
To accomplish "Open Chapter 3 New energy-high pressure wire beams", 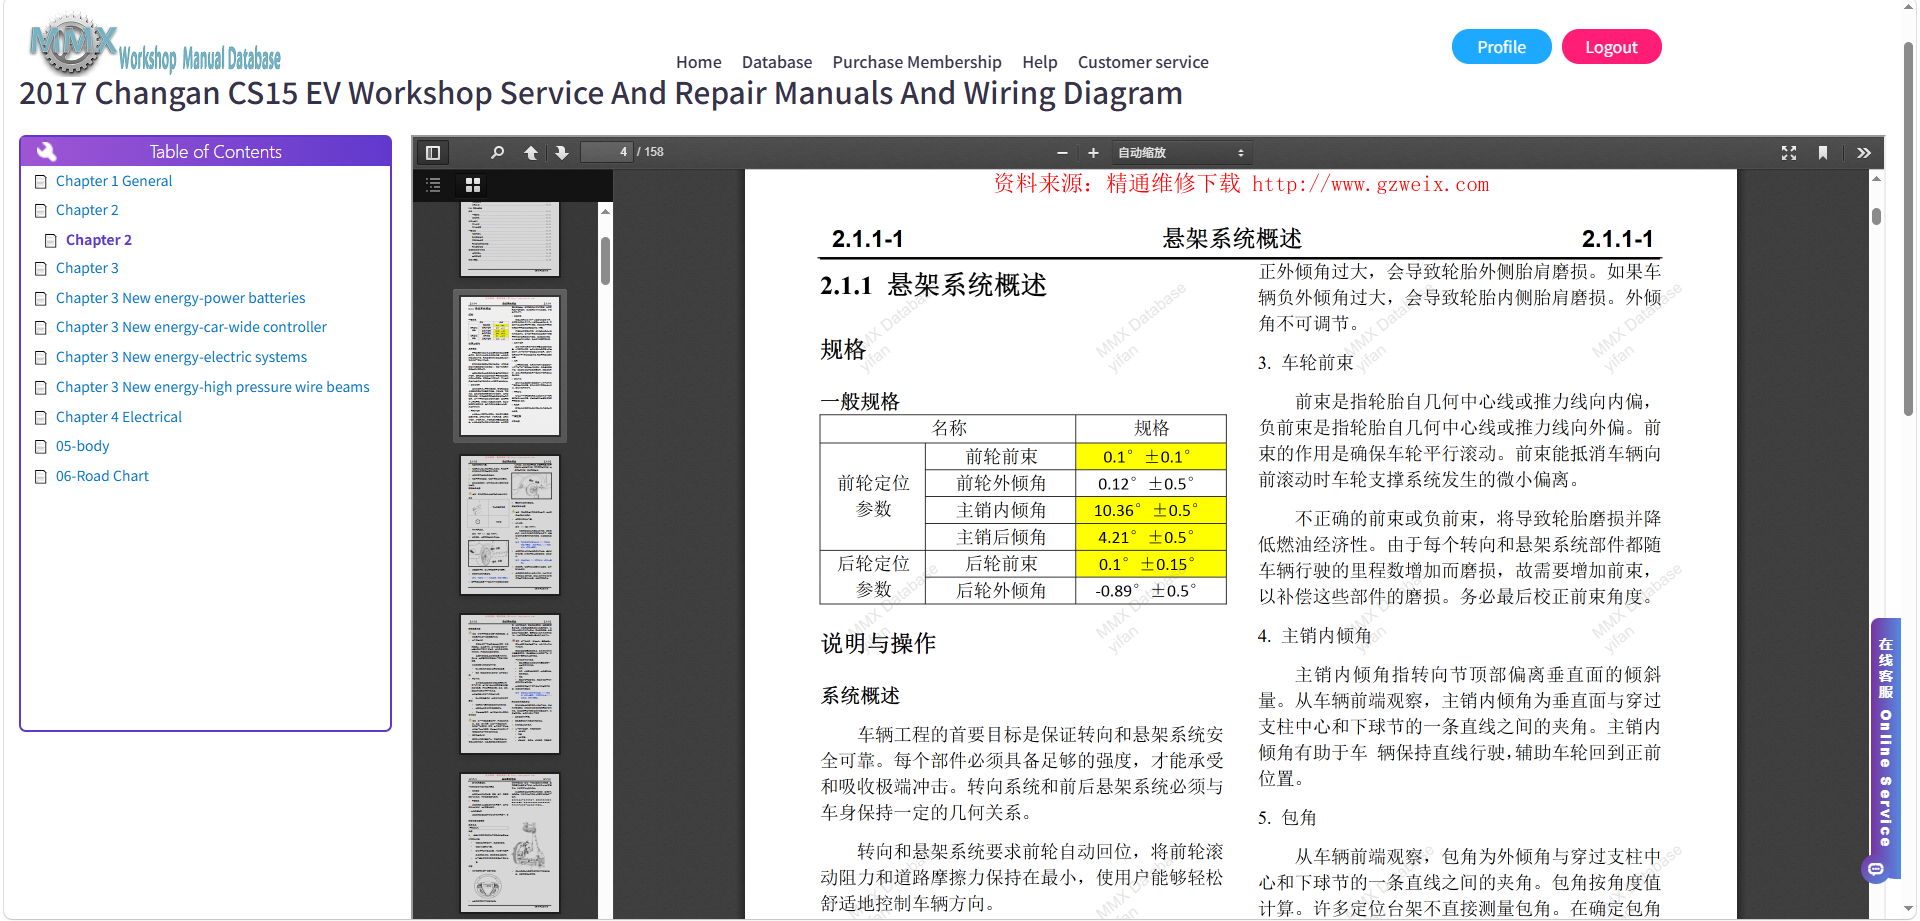I will click(213, 387).
